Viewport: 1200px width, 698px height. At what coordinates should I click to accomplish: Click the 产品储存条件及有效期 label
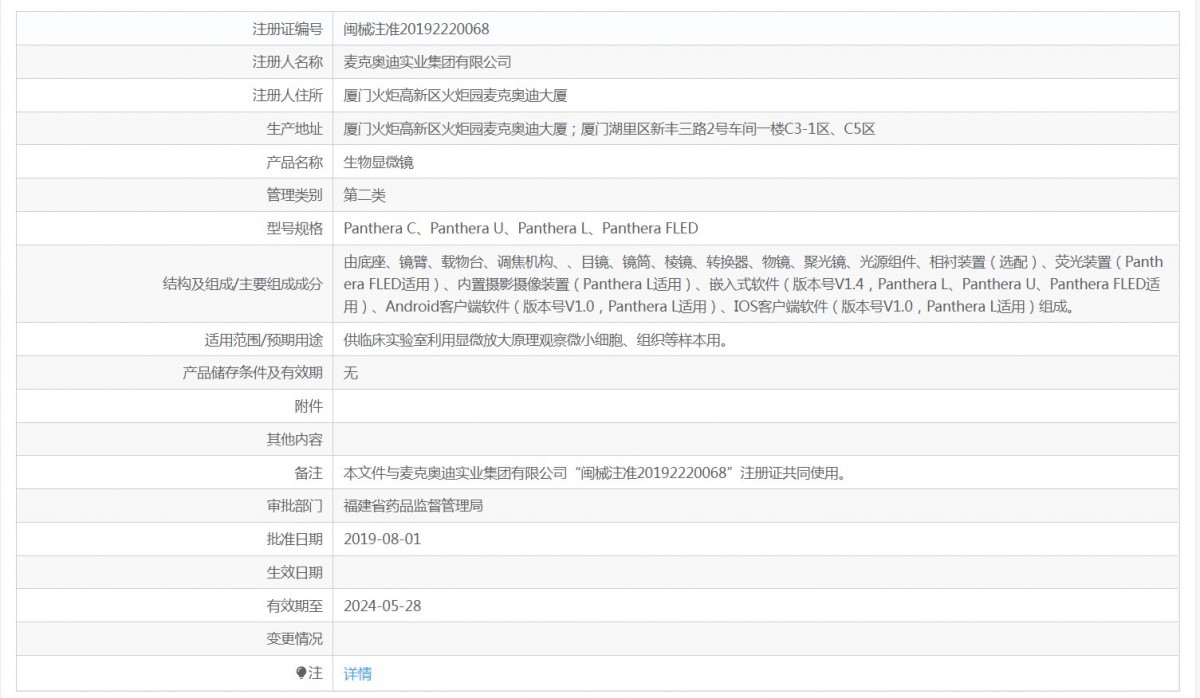pos(252,373)
